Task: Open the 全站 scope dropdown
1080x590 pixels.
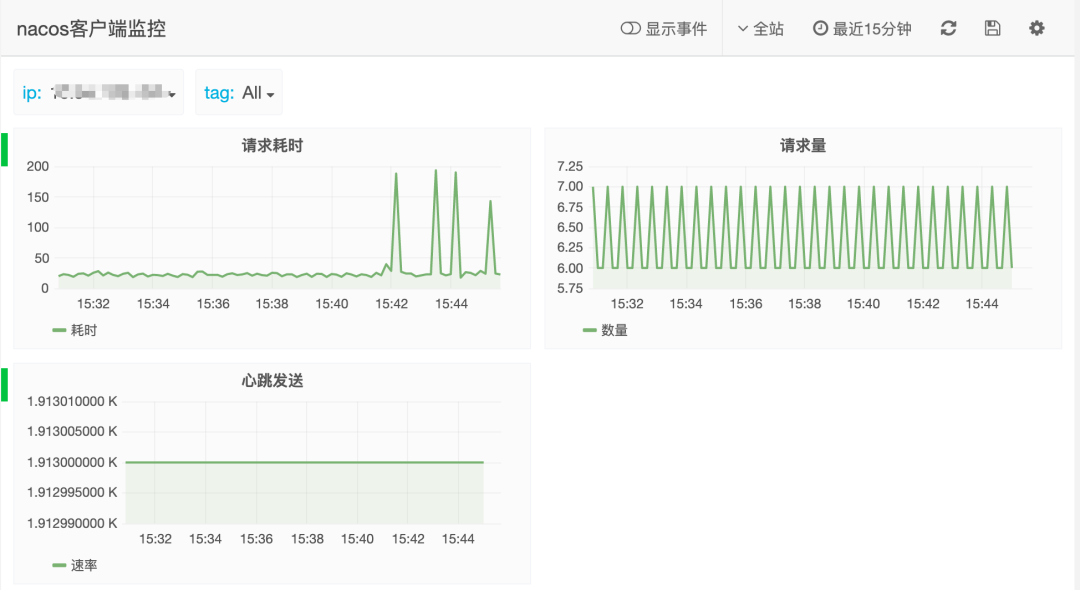Action: pyautogui.click(x=761, y=29)
